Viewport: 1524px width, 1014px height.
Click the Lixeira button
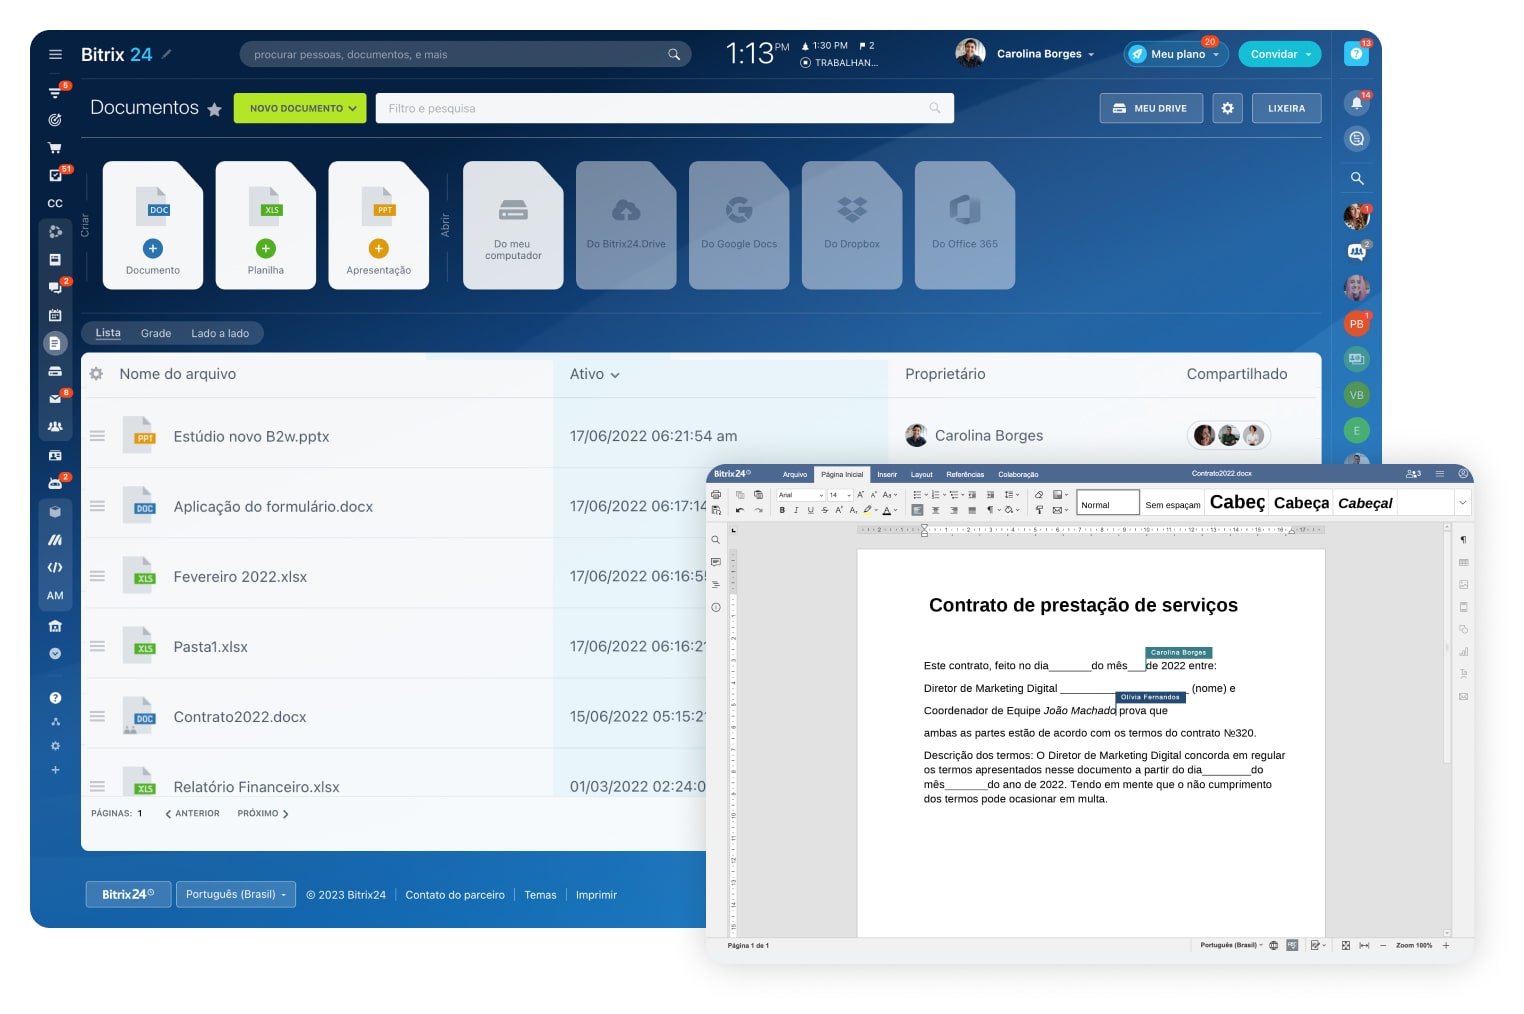coord(1286,108)
